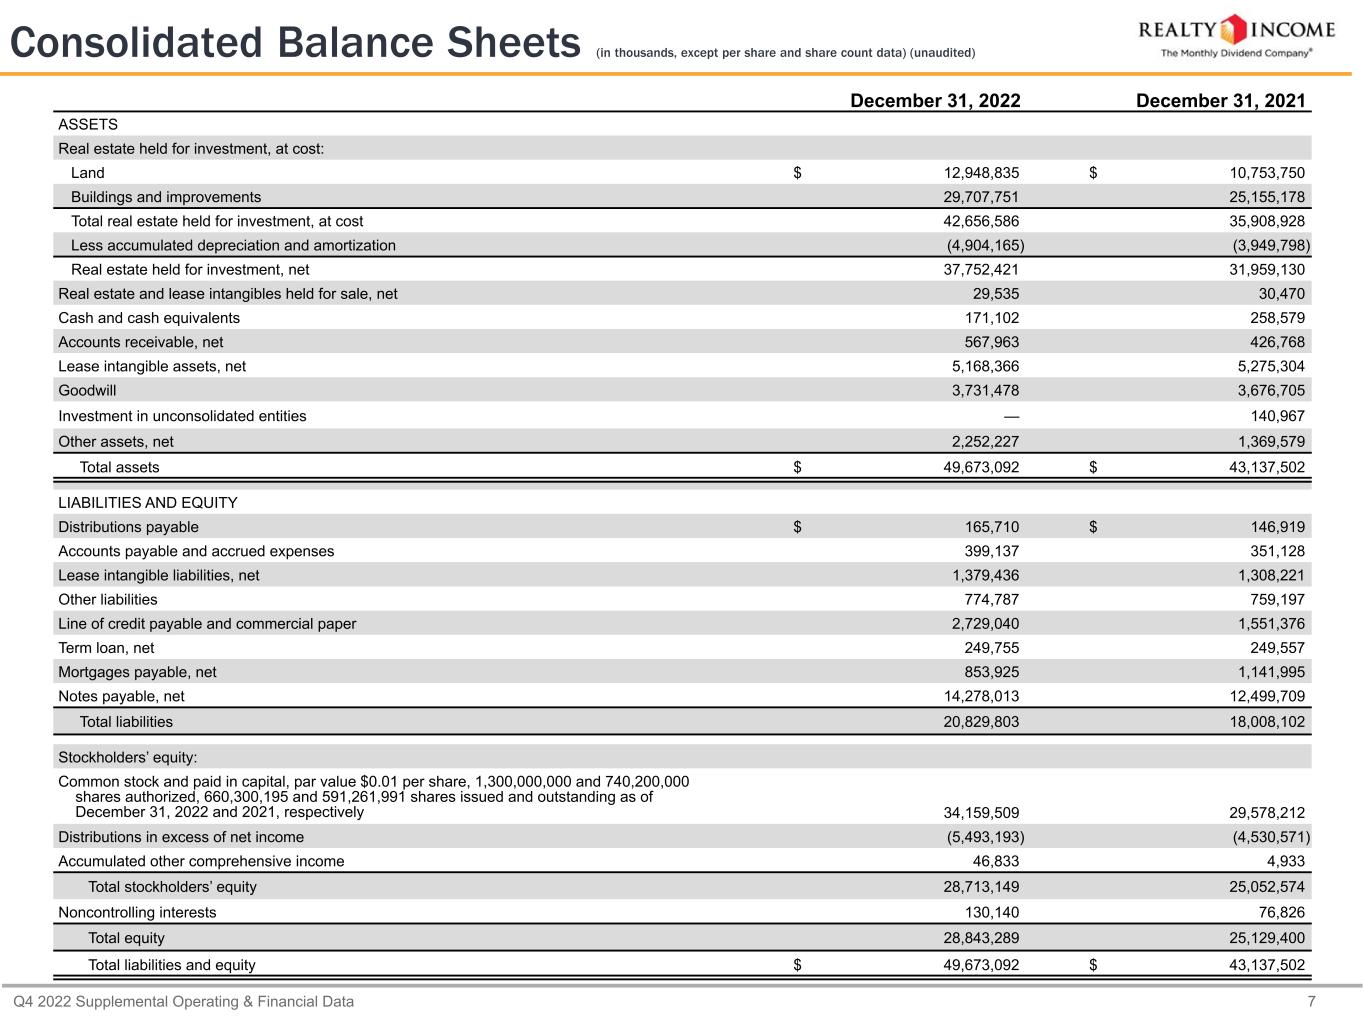Click the Consolidated Balance Sheets title
1365x1024 pixels.
(295, 43)
